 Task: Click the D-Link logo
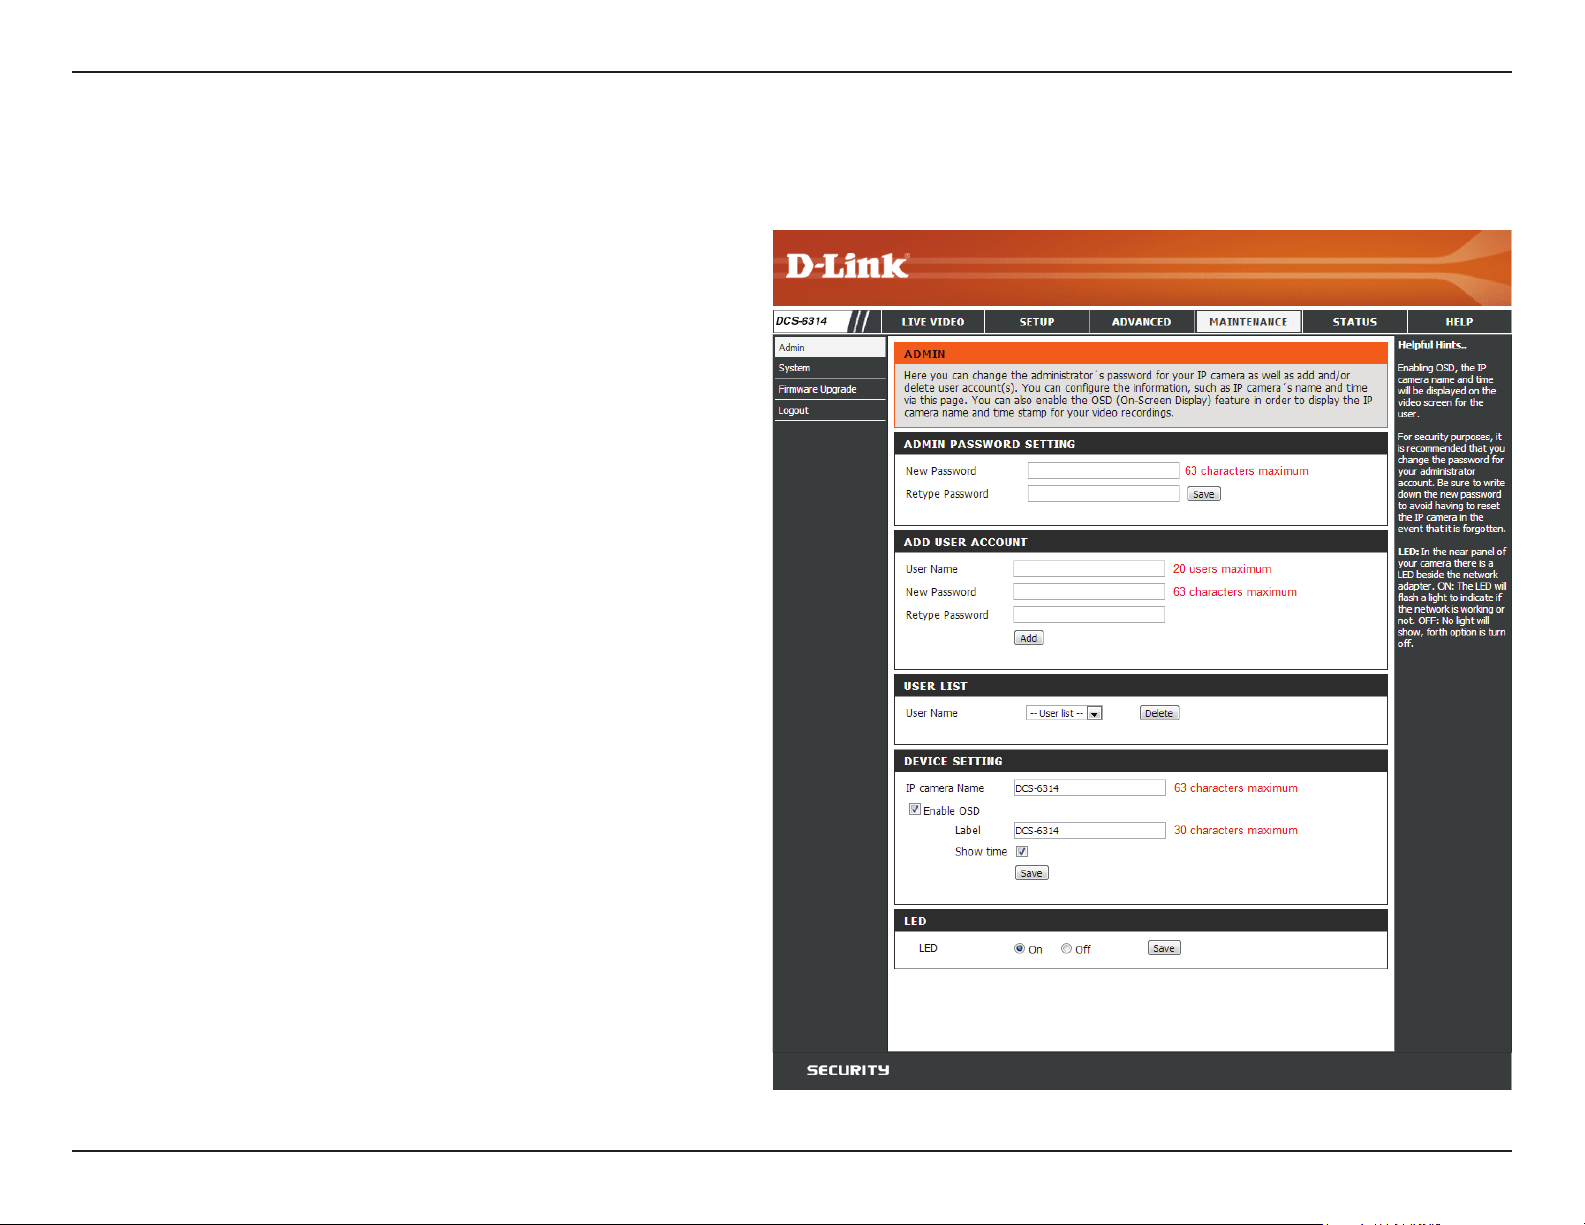tap(847, 266)
